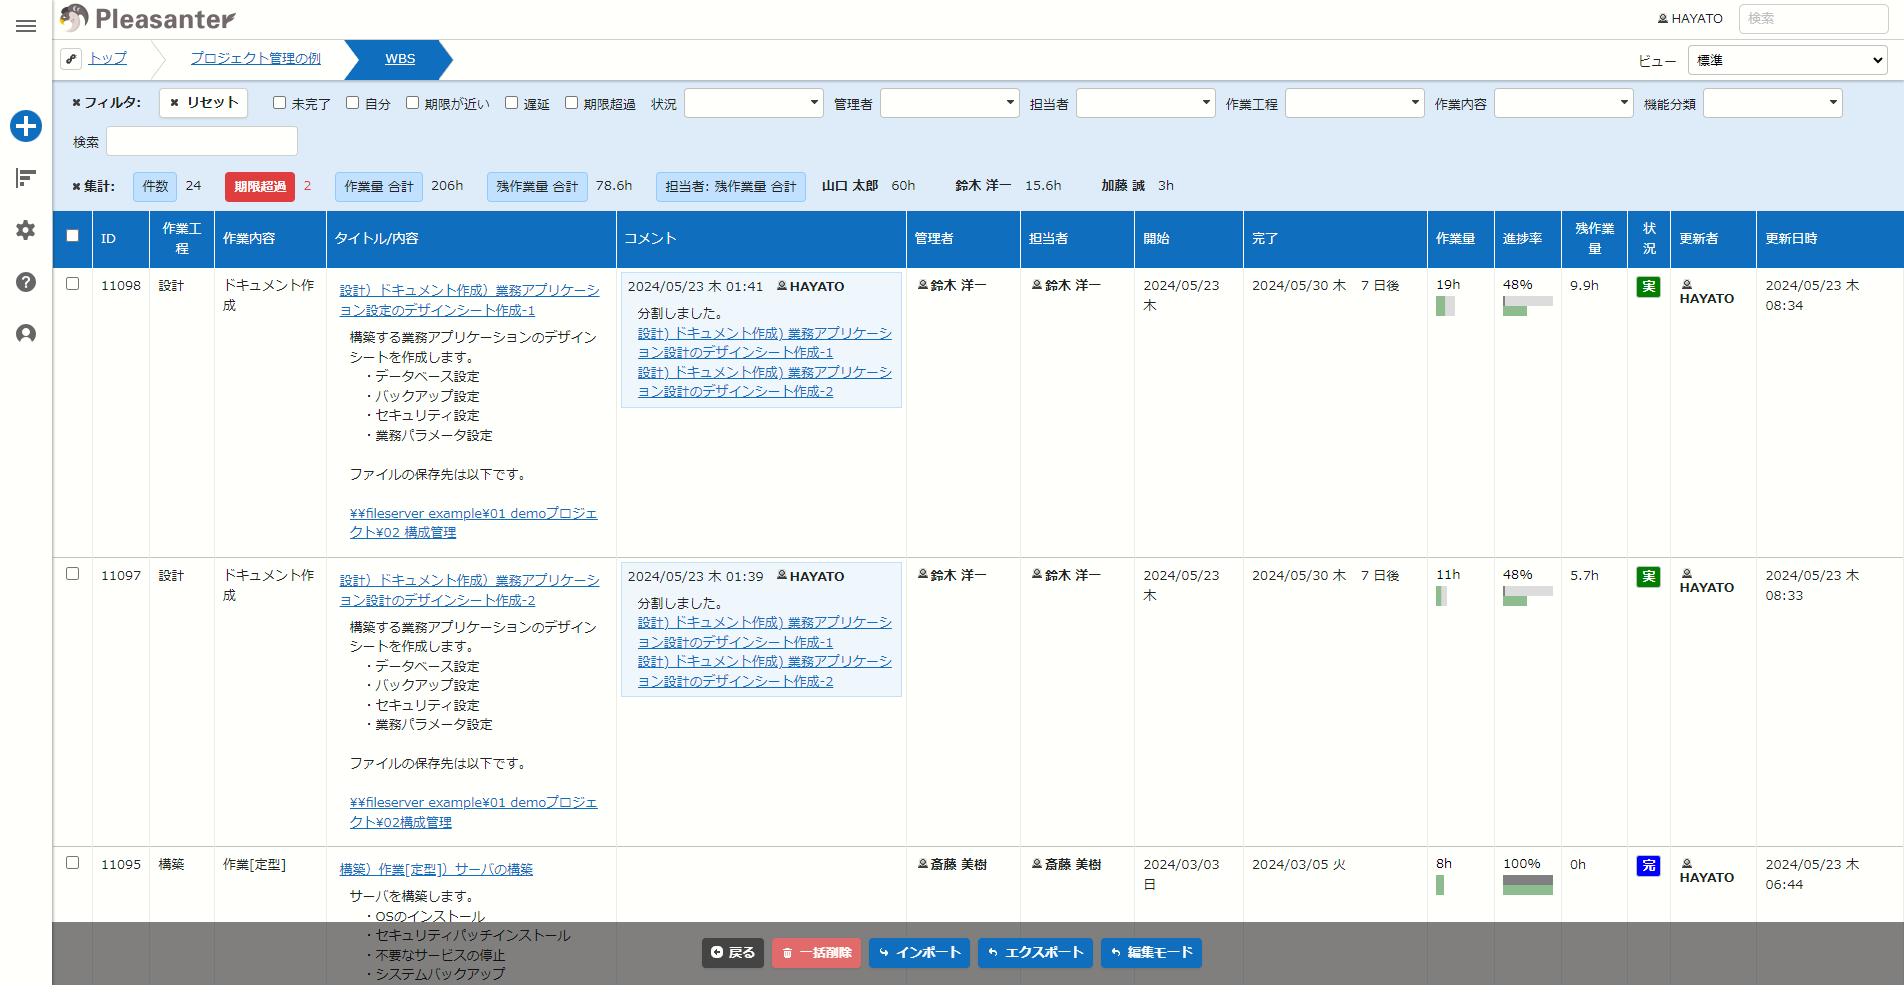Open the 状況 filter dropdown
This screenshot has height=985, width=1904.
point(754,103)
